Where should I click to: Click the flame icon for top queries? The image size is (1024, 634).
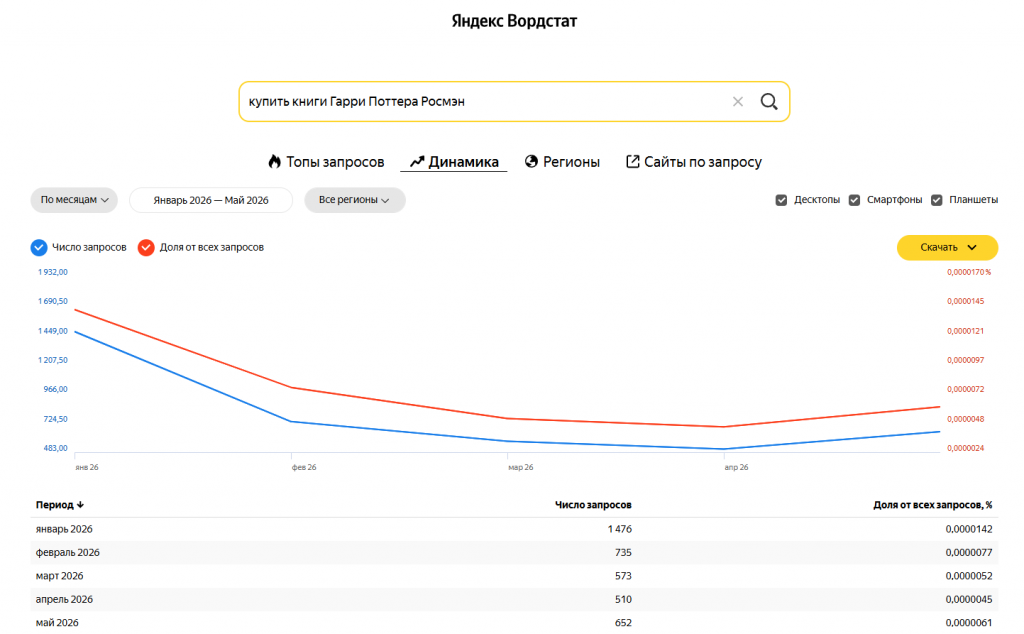pos(274,161)
